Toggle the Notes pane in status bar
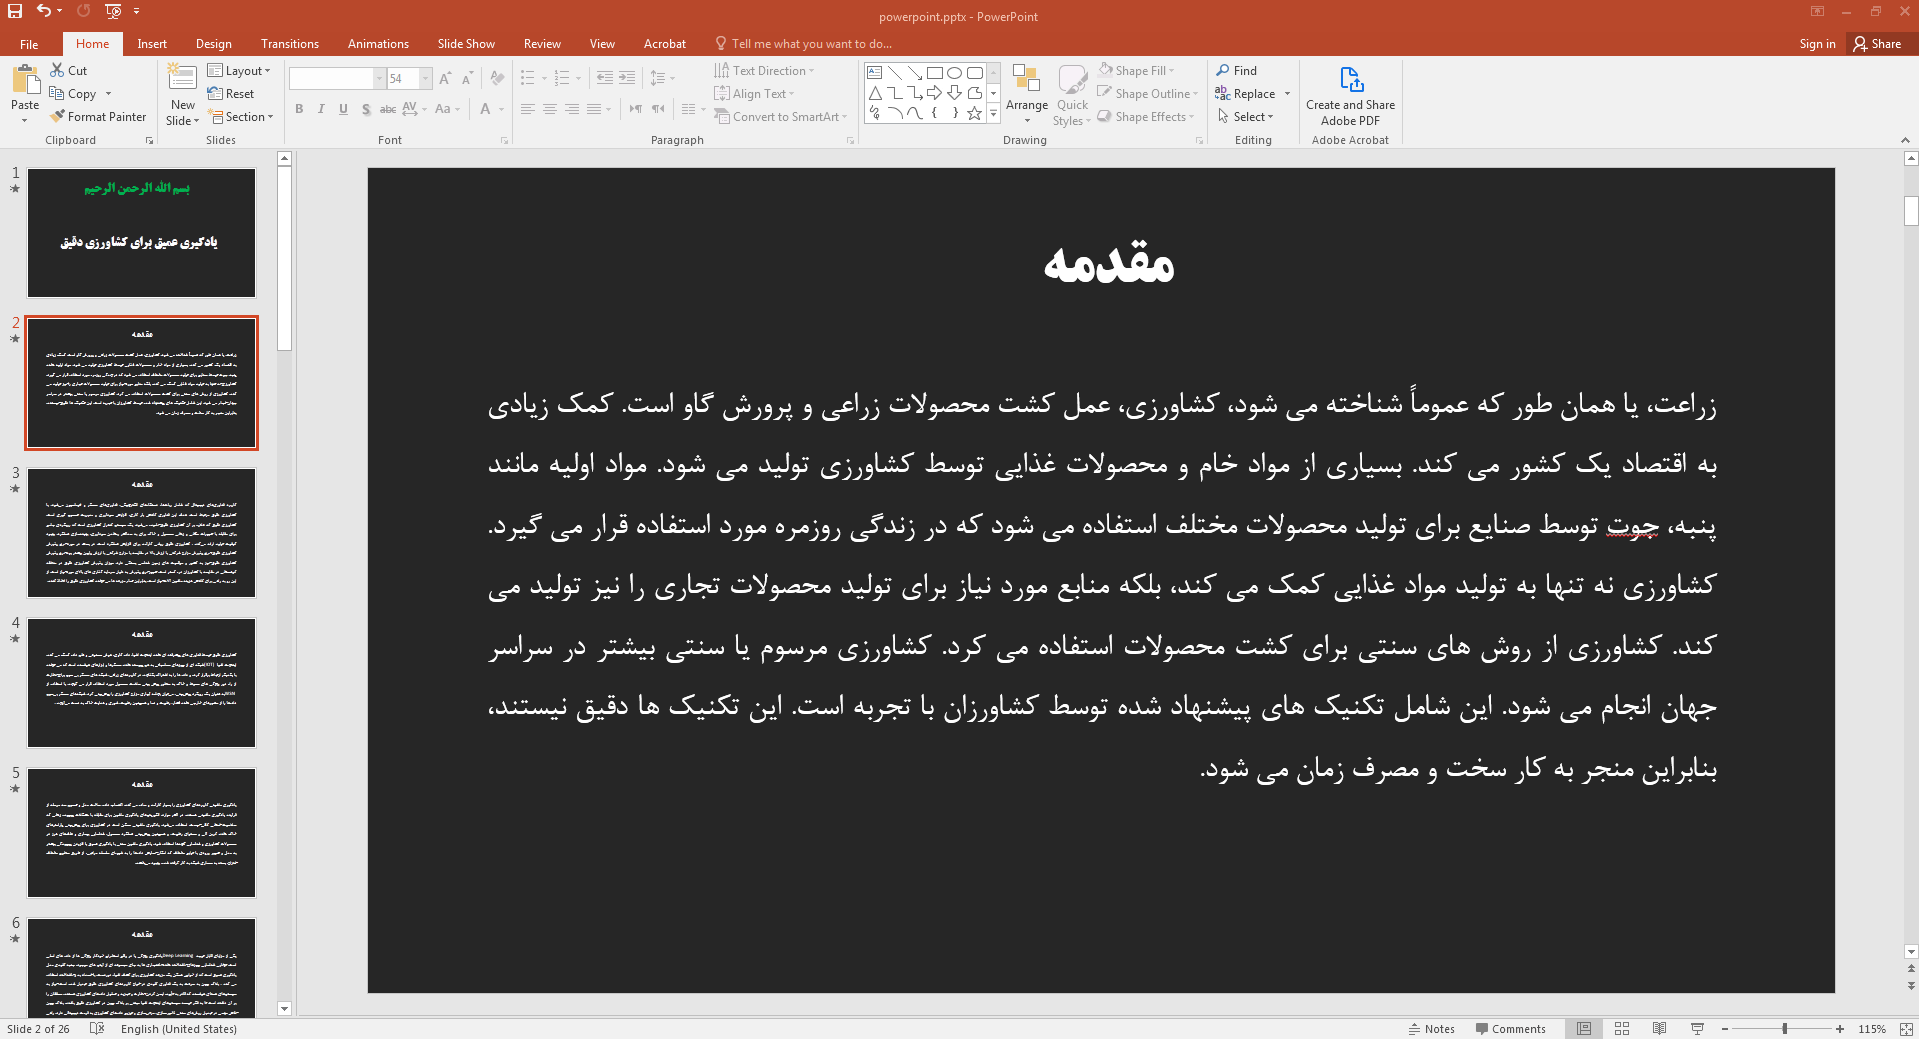 pyautogui.click(x=1431, y=1029)
